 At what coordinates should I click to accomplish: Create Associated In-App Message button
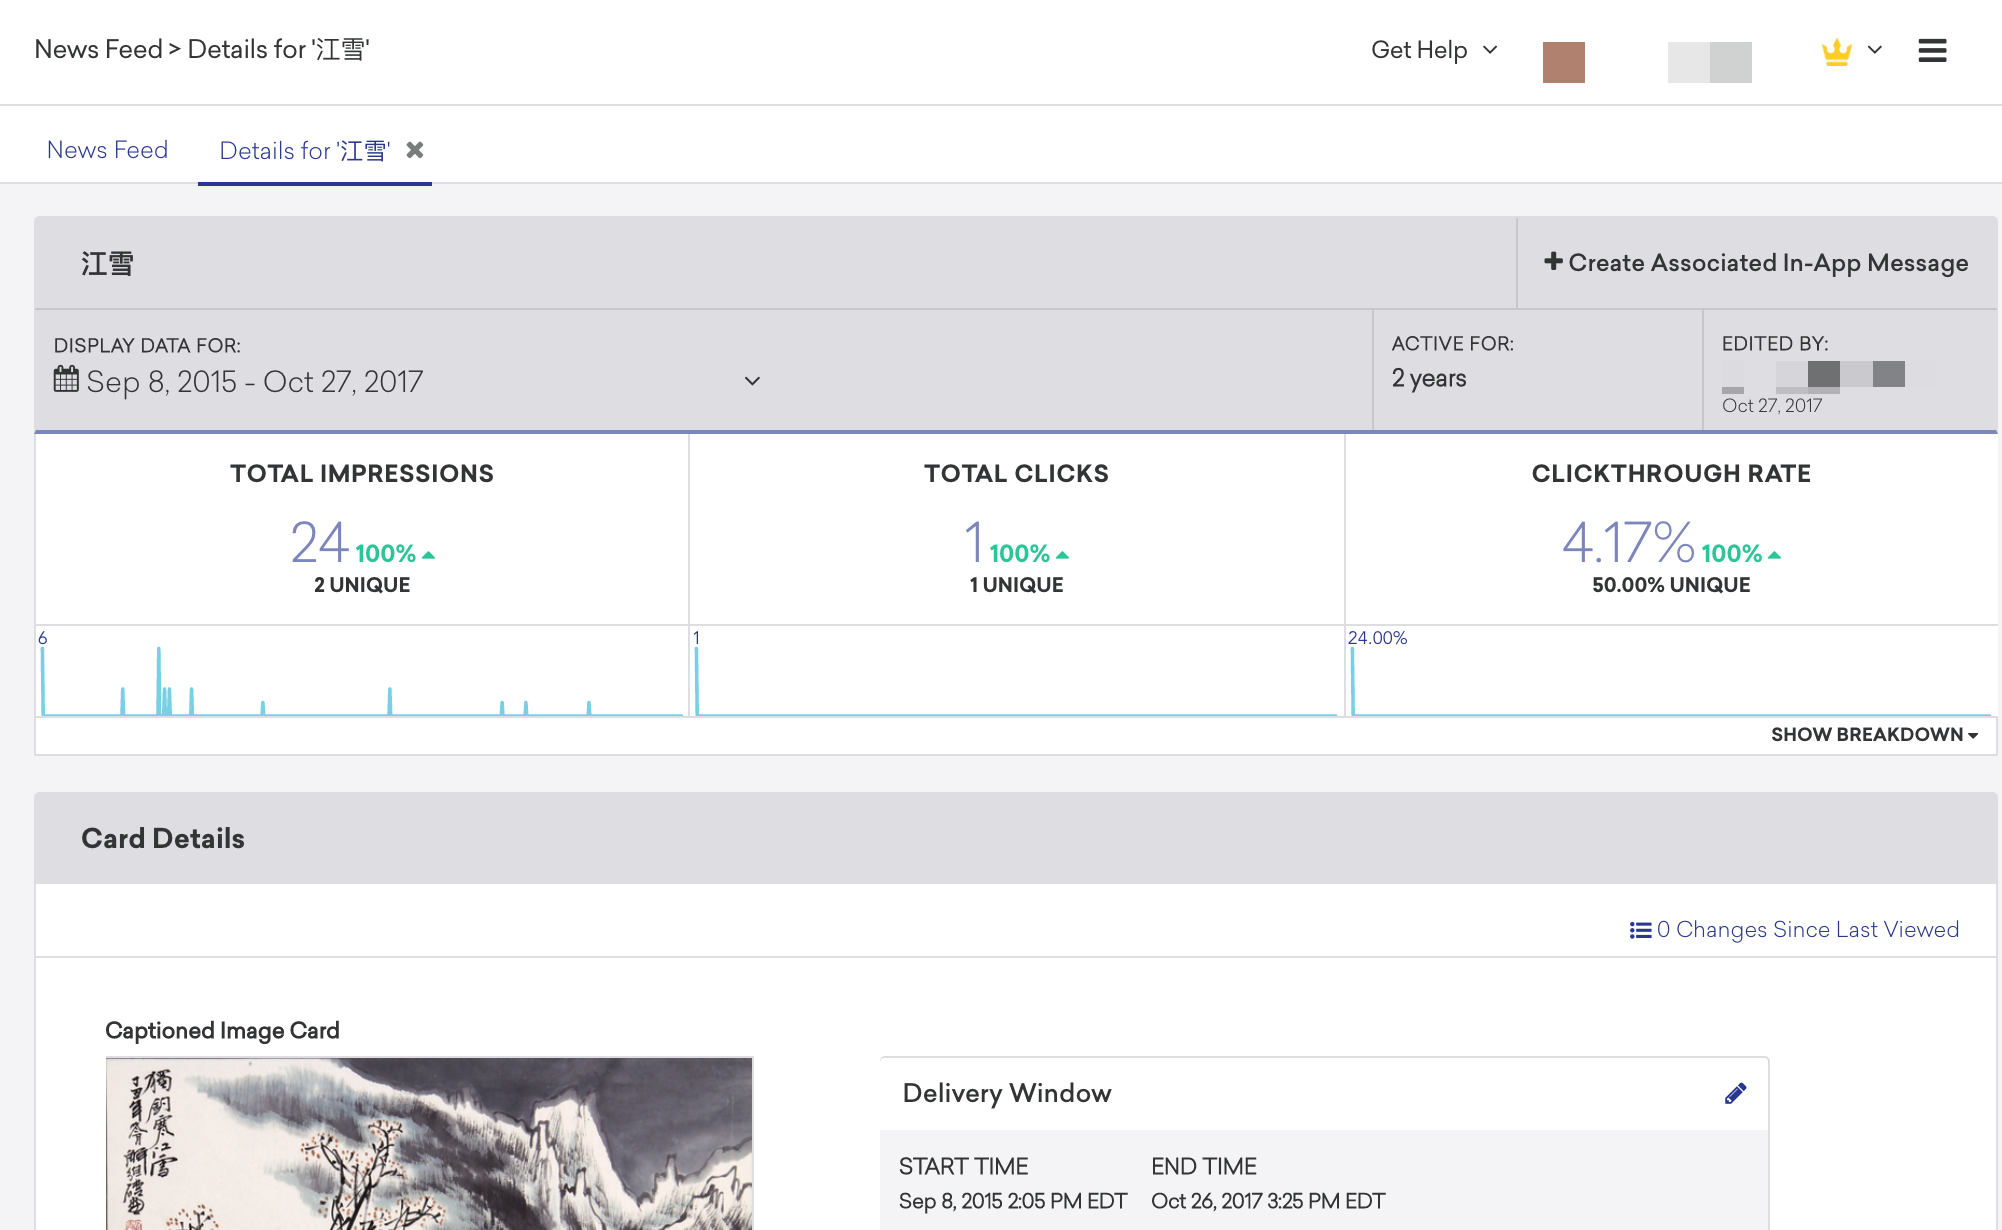[1756, 263]
